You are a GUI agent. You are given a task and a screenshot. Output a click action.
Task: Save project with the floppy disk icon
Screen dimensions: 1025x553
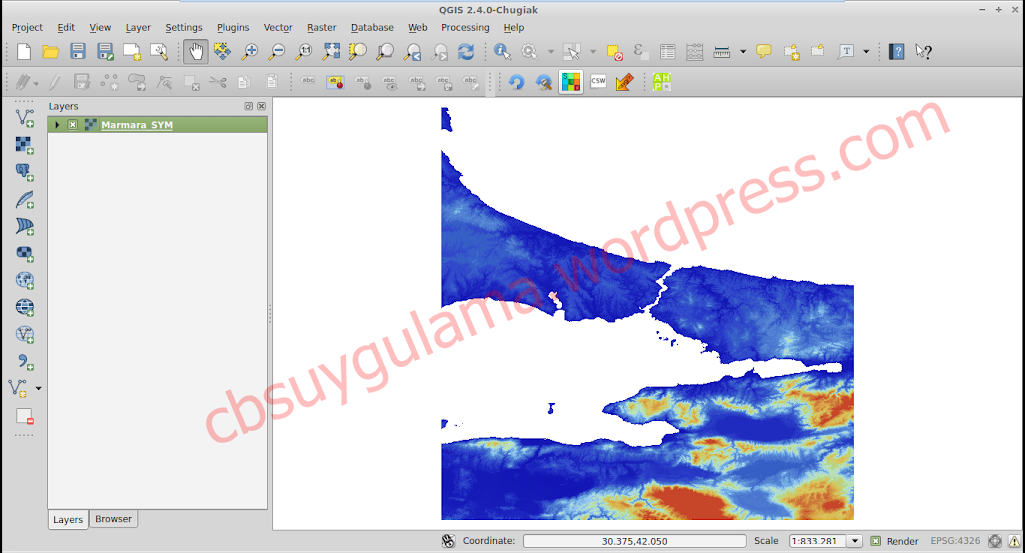pyautogui.click(x=78, y=52)
